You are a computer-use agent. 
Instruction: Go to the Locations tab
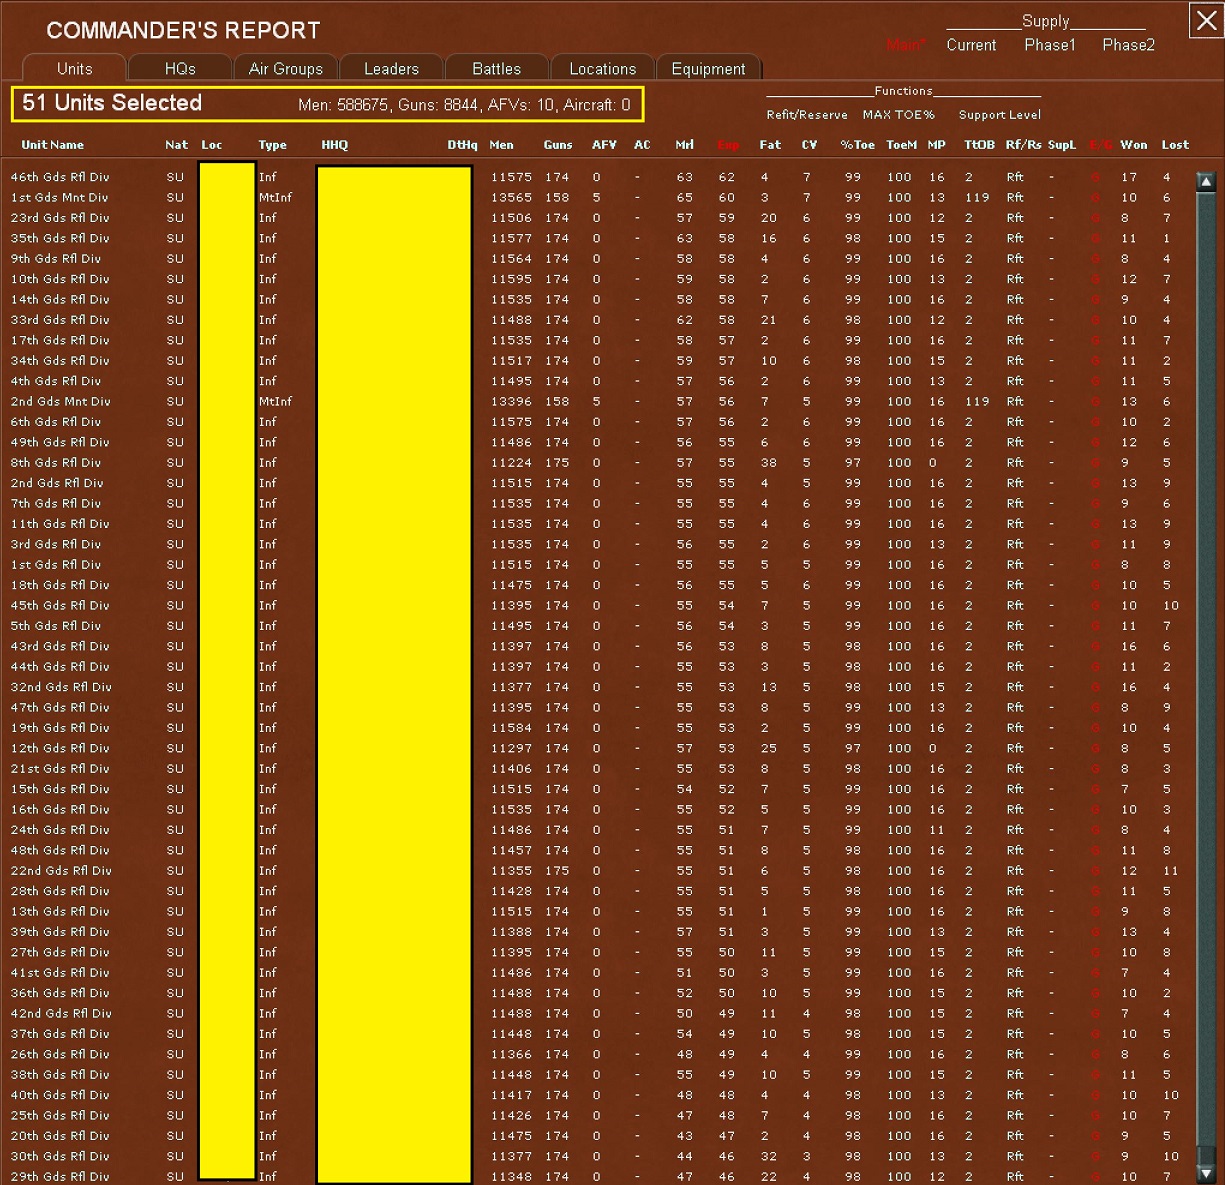pos(602,68)
